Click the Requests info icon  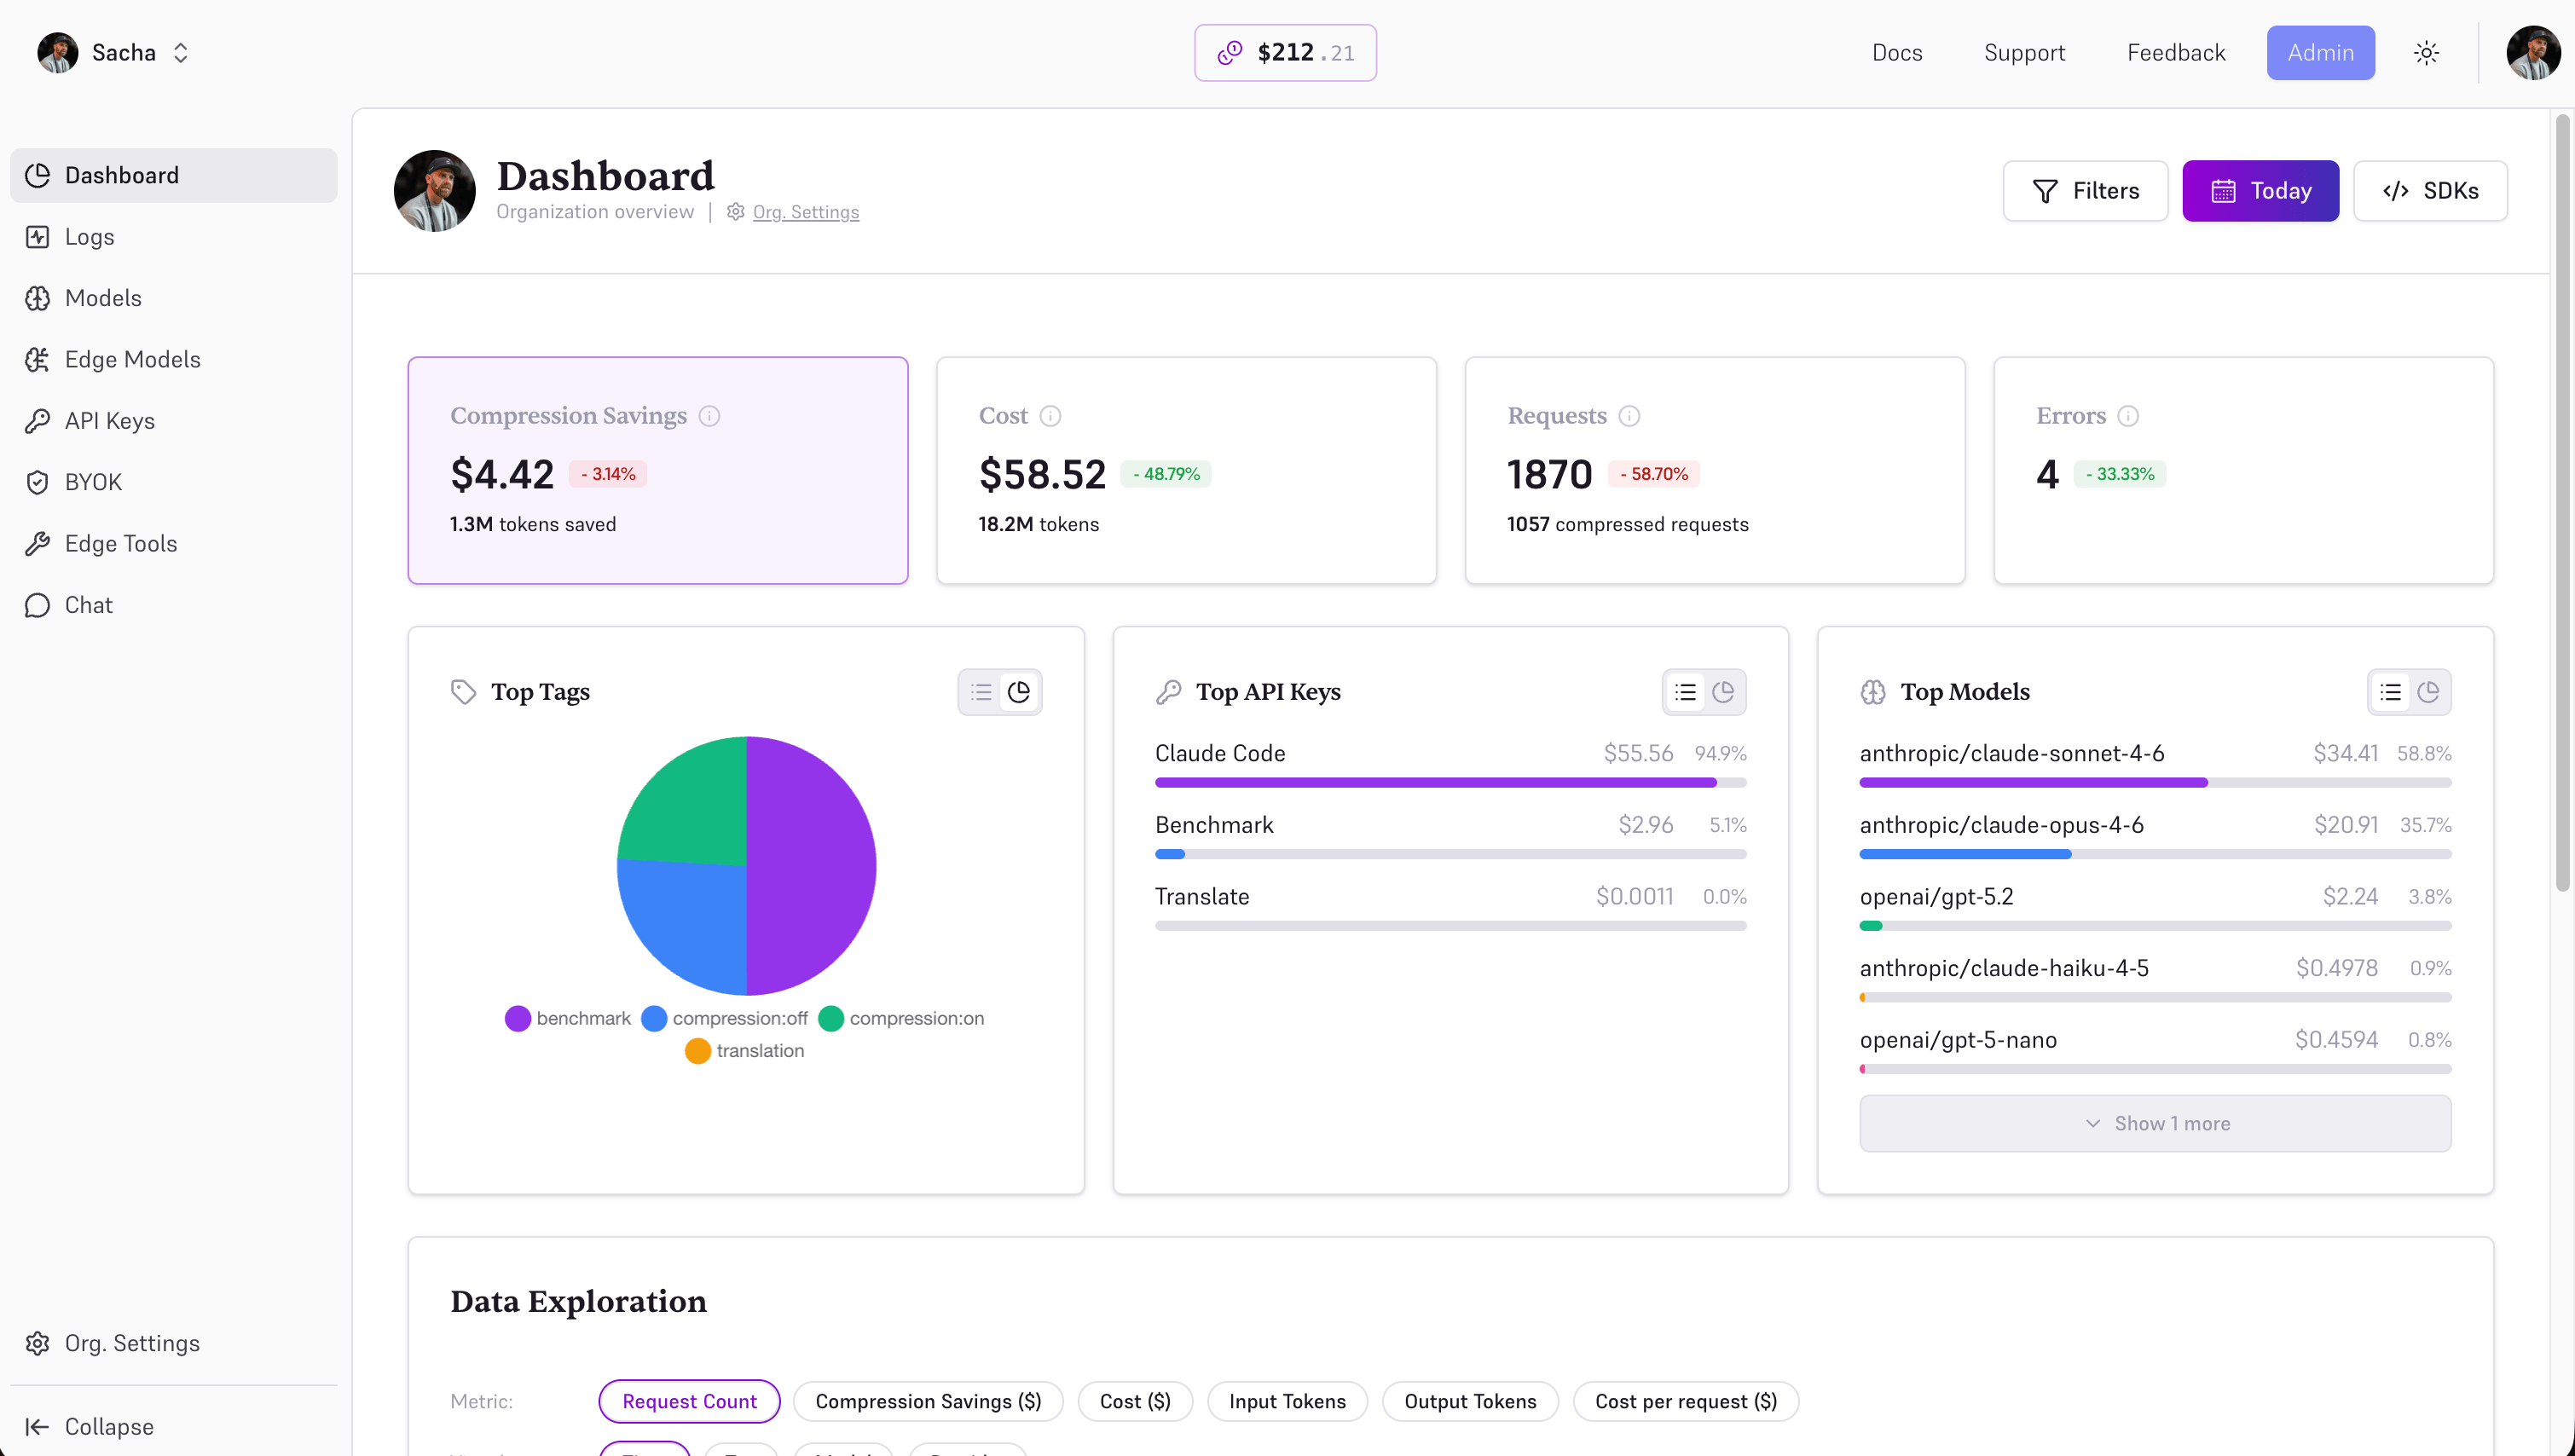(1629, 416)
